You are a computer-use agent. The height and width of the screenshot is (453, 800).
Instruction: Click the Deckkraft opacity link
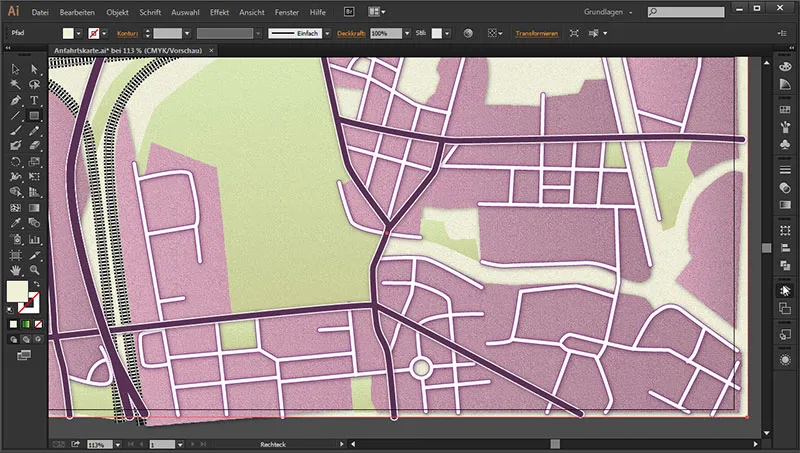[351, 33]
